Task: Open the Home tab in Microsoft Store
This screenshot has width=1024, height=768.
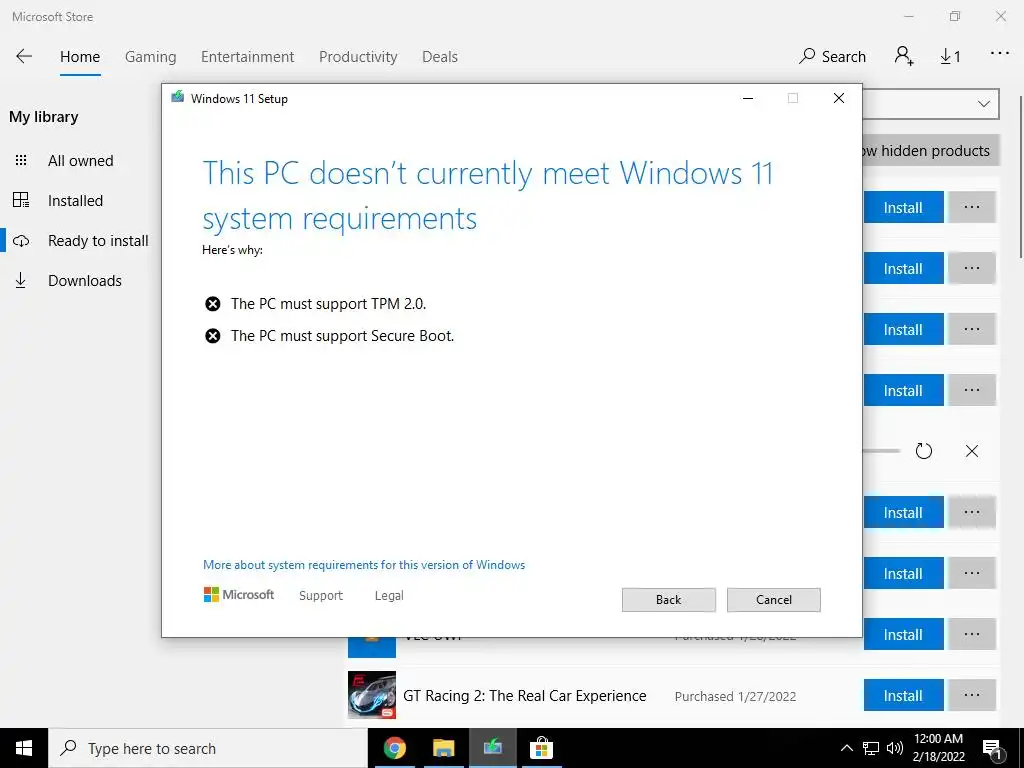Action: point(80,57)
